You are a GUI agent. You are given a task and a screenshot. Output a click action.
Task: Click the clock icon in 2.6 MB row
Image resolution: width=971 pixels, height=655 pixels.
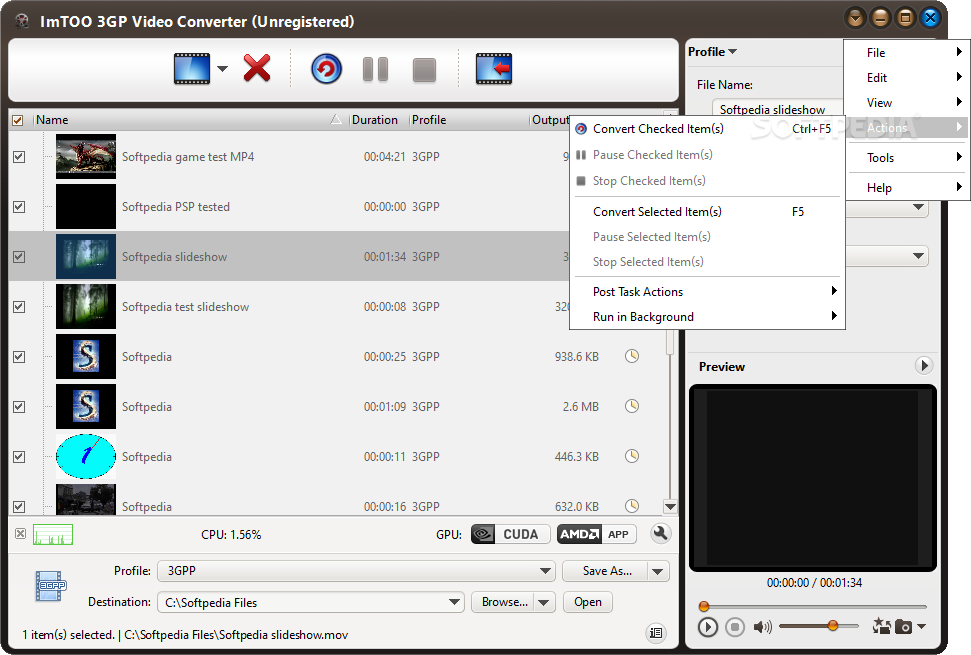[x=632, y=406]
